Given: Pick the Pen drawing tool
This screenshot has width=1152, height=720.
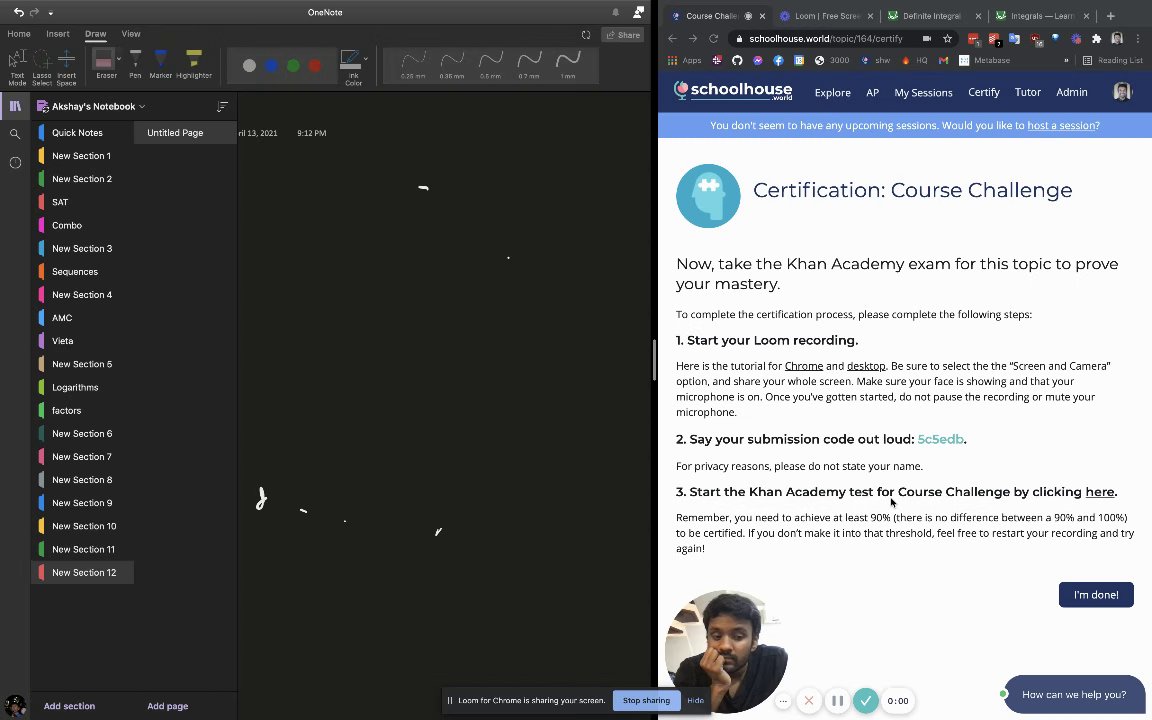Looking at the screenshot, I should 135,64.
